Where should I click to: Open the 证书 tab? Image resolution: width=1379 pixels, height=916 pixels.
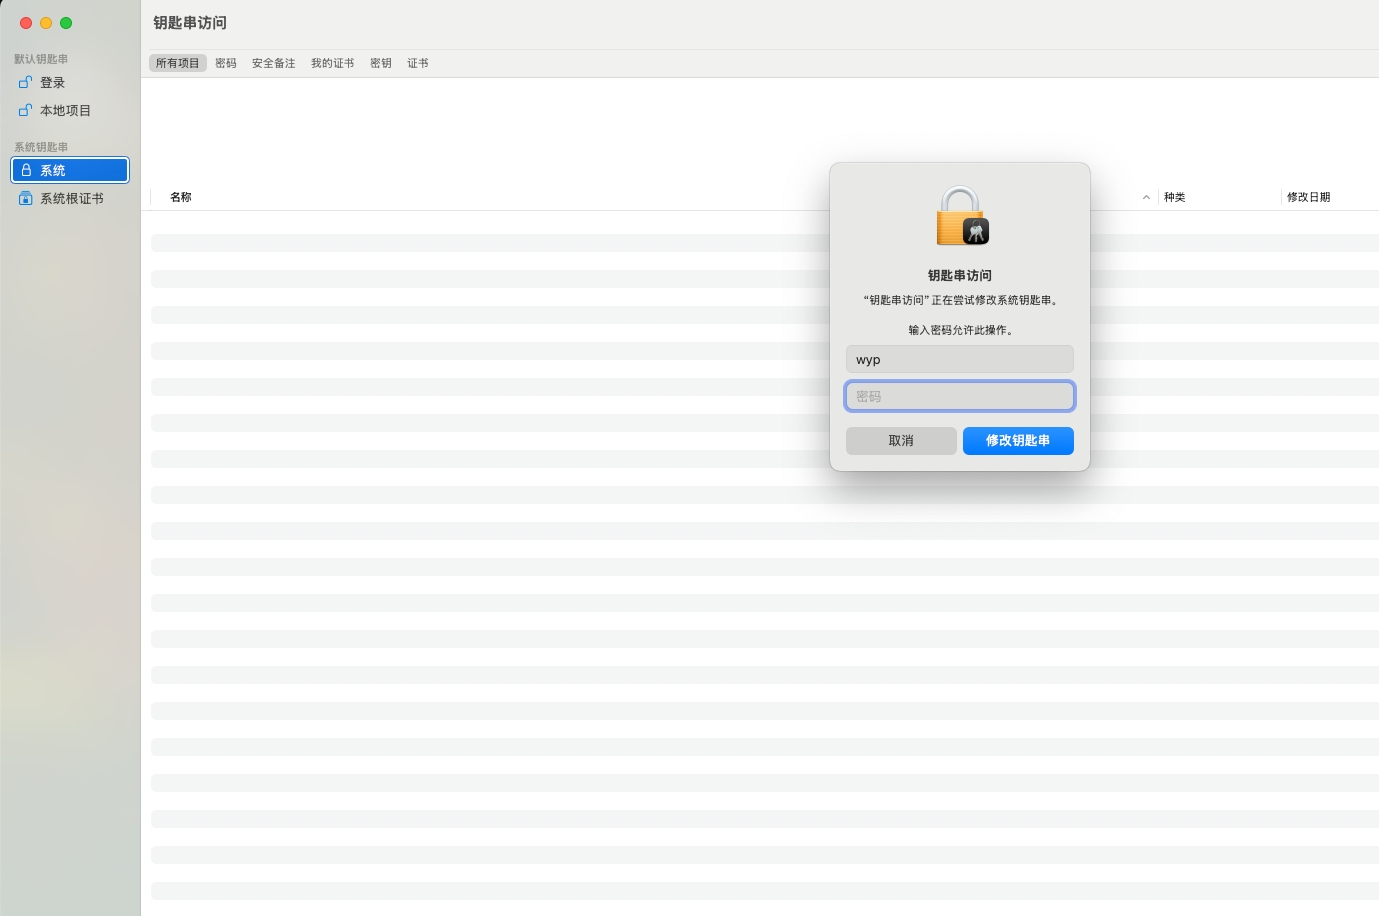click(418, 63)
